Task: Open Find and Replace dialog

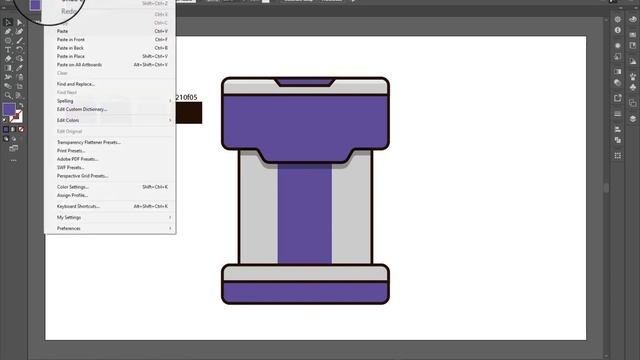Action: (111, 84)
